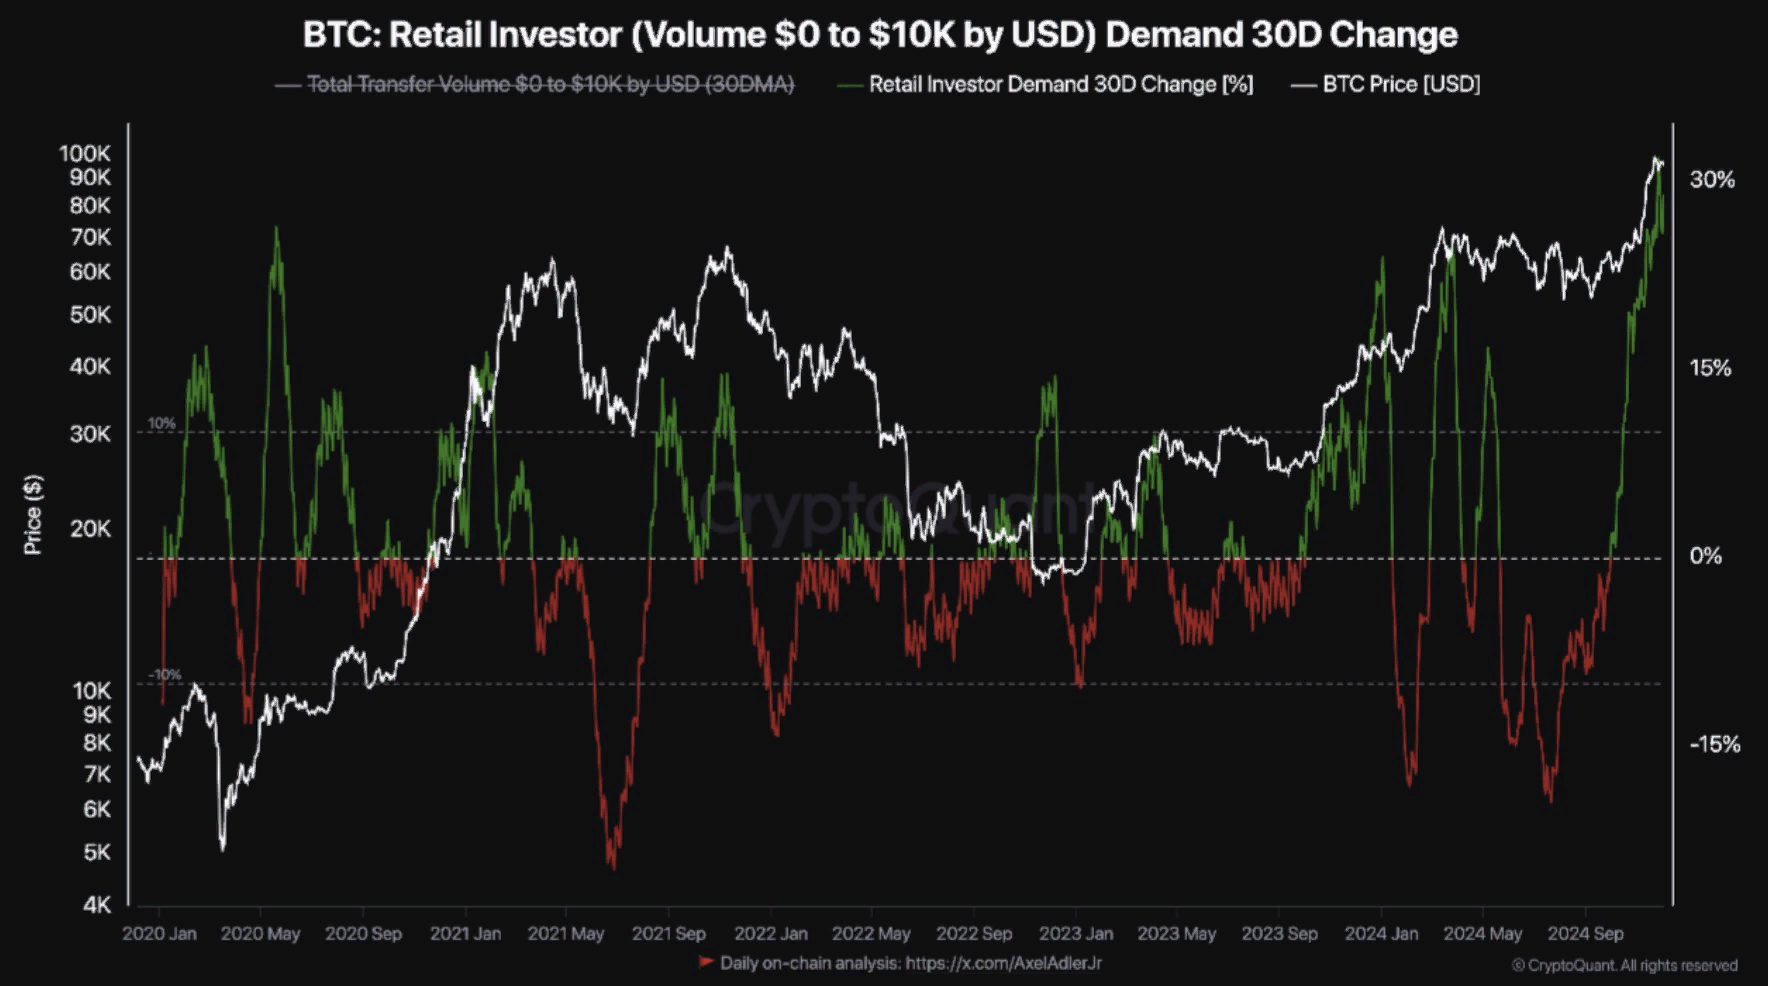This screenshot has width=1768, height=986.
Task: Click the Price ($) axis title
Action: coord(34,514)
